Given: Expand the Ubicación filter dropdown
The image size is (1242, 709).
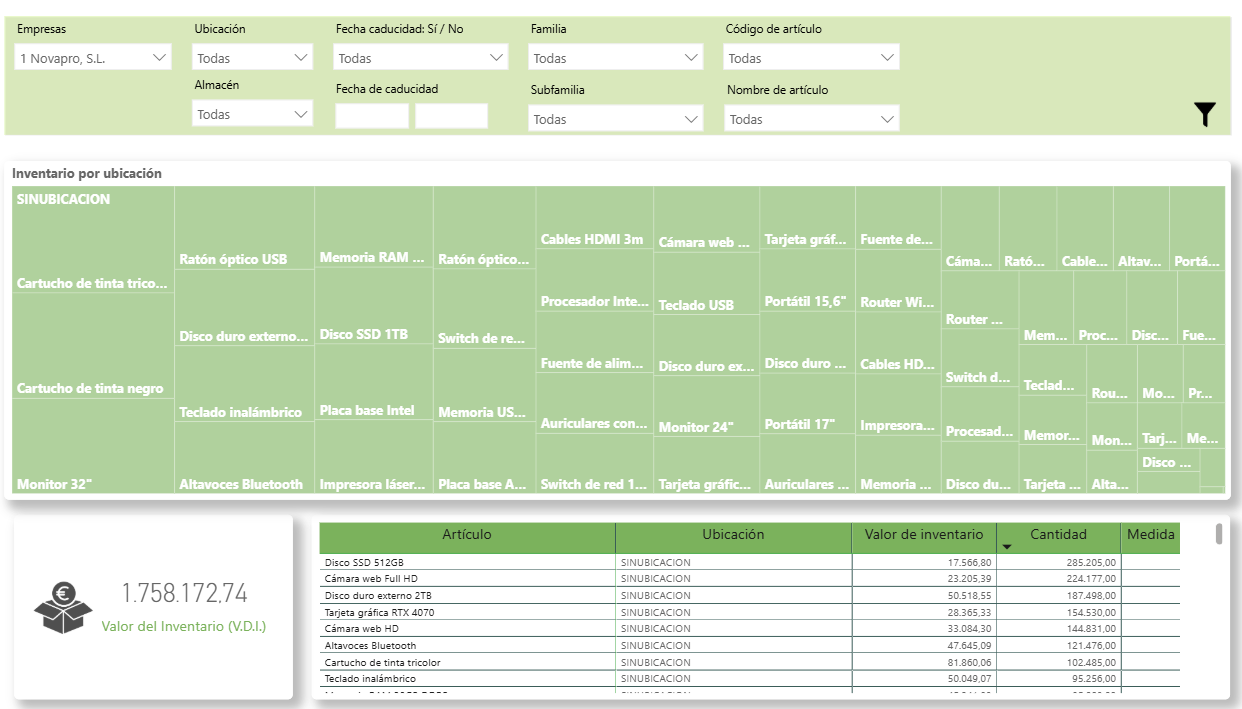Looking at the screenshot, I should [253, 59].
